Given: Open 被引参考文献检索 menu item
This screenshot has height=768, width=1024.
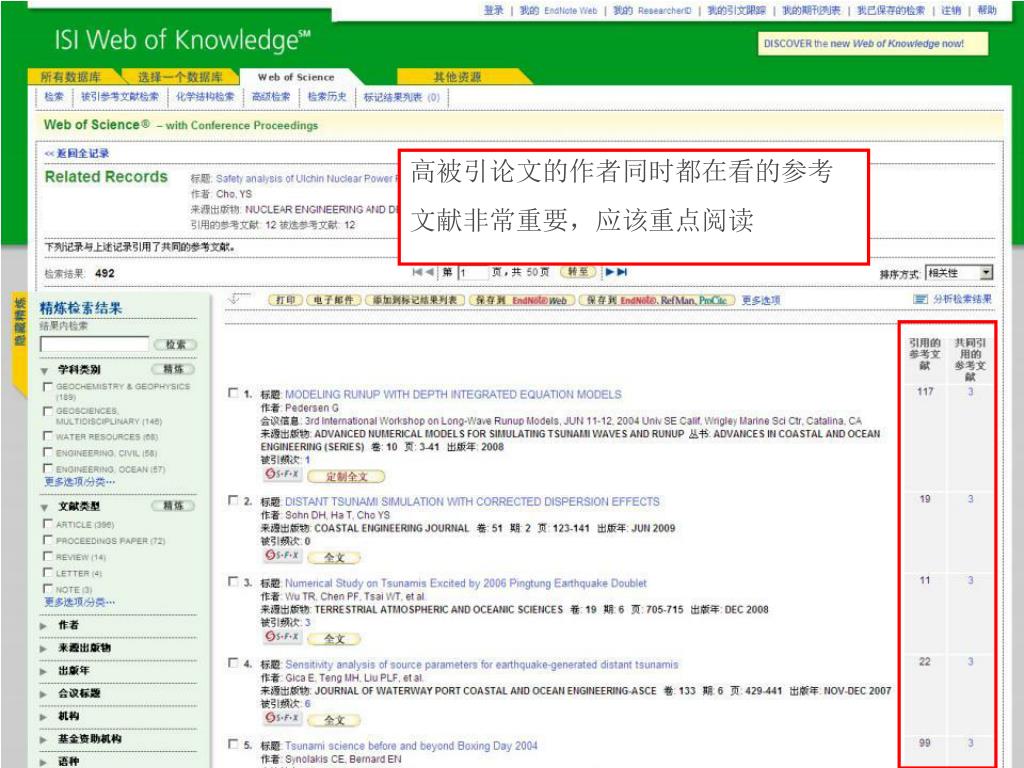Looking at the screenshot, I should [120, 97].
